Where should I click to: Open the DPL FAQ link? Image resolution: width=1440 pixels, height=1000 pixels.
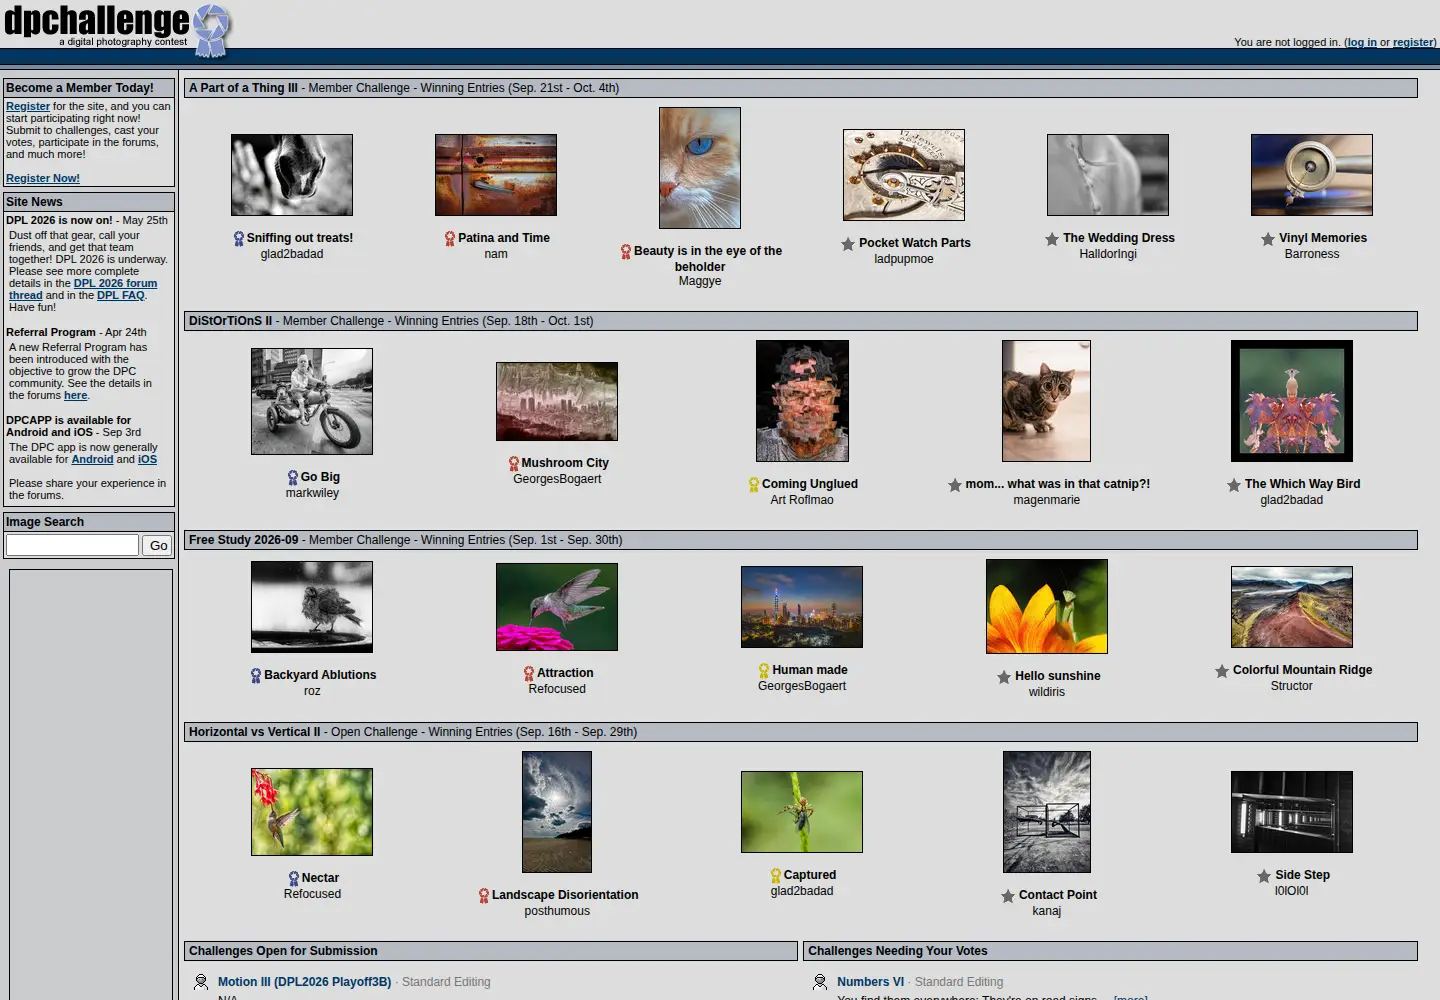121,295
